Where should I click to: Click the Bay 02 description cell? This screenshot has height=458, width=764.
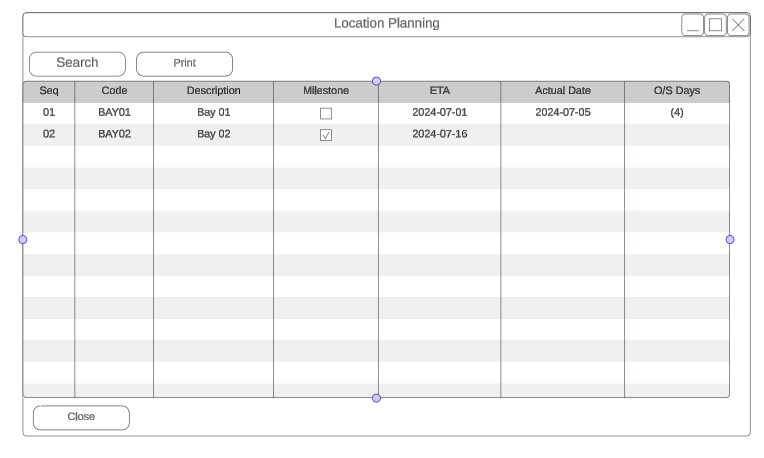213,134
